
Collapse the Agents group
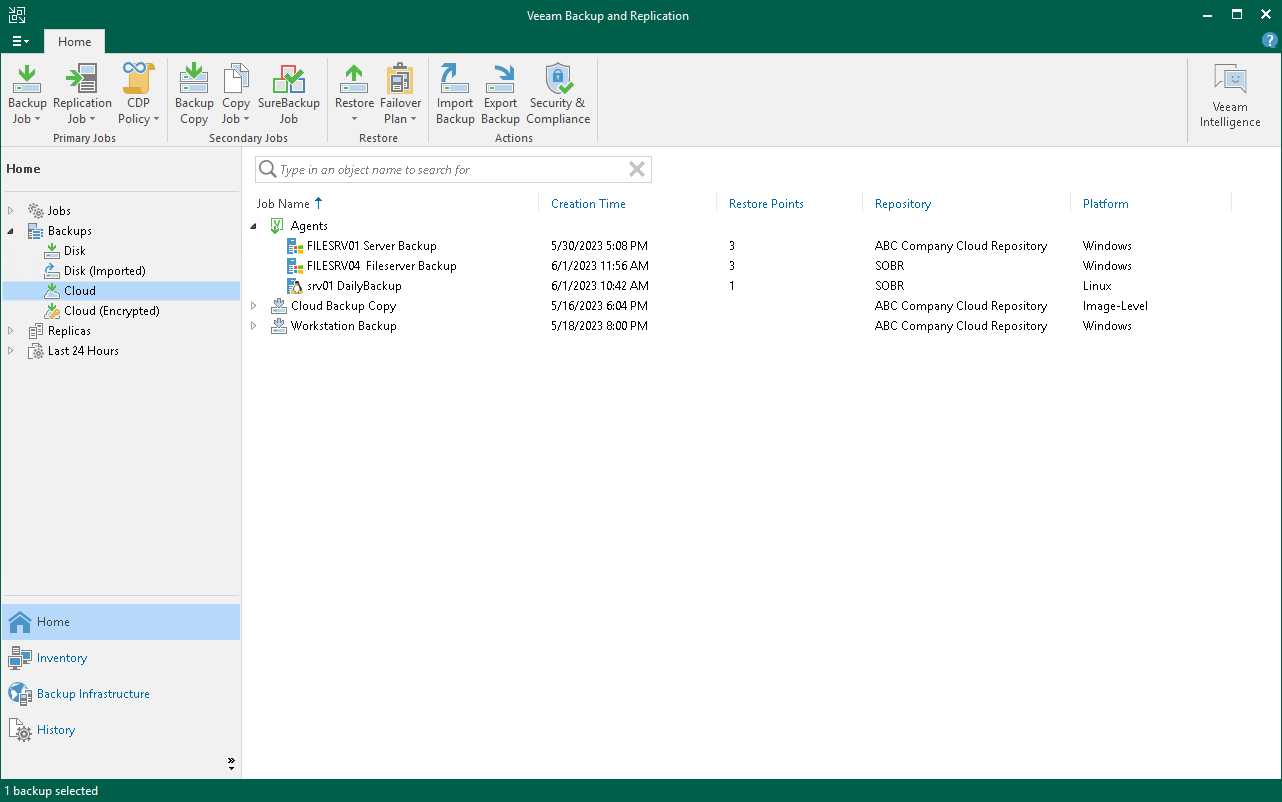coord(254,226)
